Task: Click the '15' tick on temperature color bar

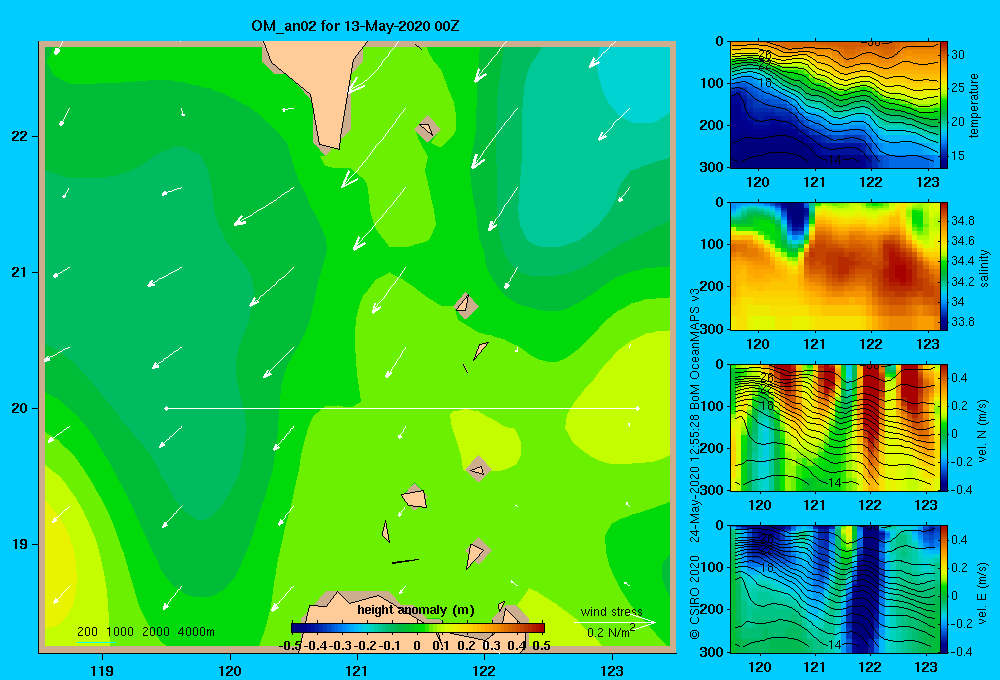Action: tap(957, 156)
